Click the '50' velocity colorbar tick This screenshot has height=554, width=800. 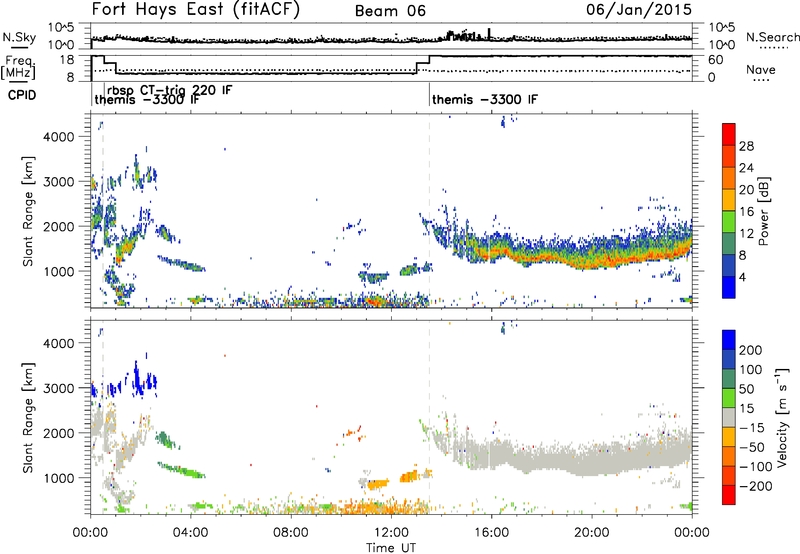[746, 389]
